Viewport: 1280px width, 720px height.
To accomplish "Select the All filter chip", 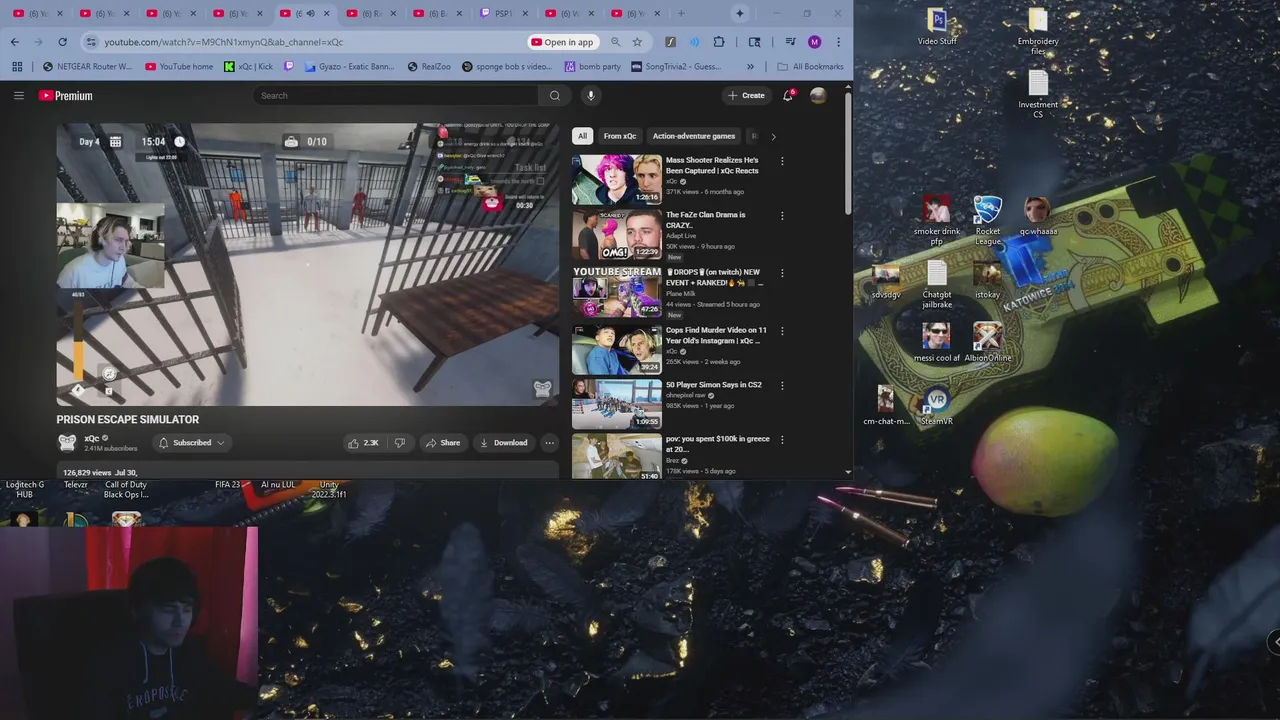I will [582, 136].
